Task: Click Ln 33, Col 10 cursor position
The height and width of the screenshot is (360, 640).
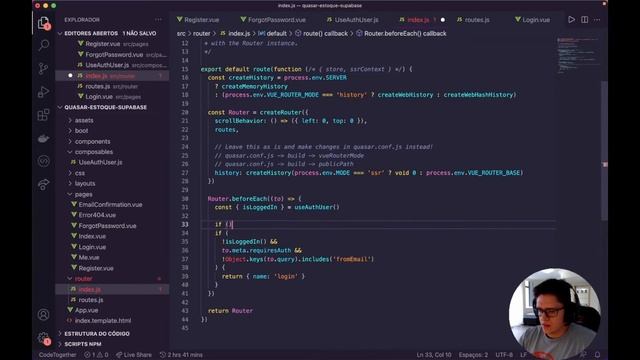Action: [434, 355]
